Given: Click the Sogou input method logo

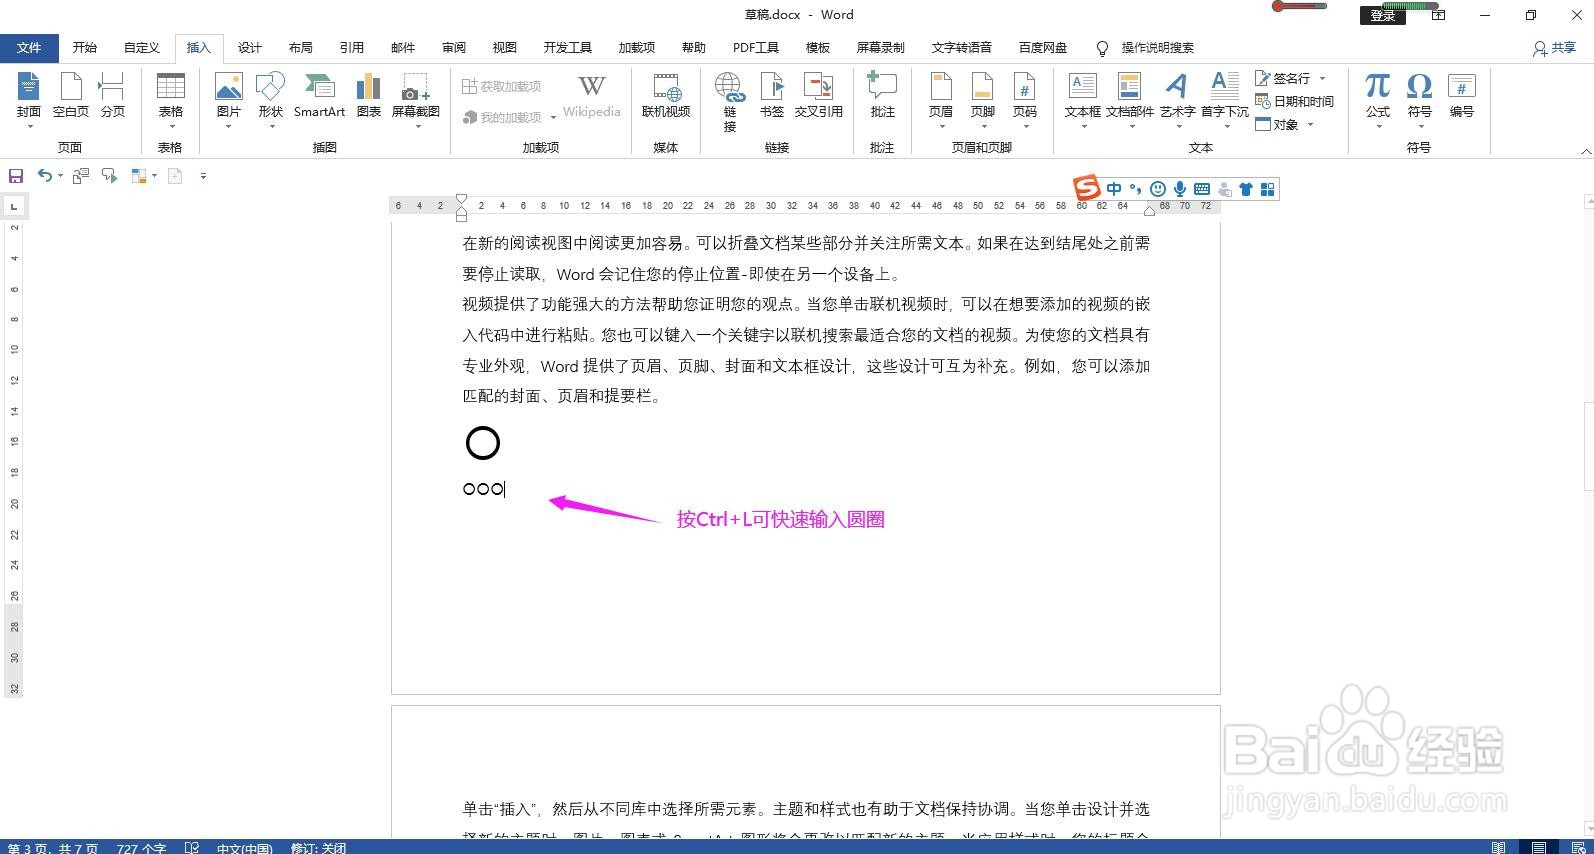Looking at the screenshot, I should pyautogui.click(x=1086, y=188).
